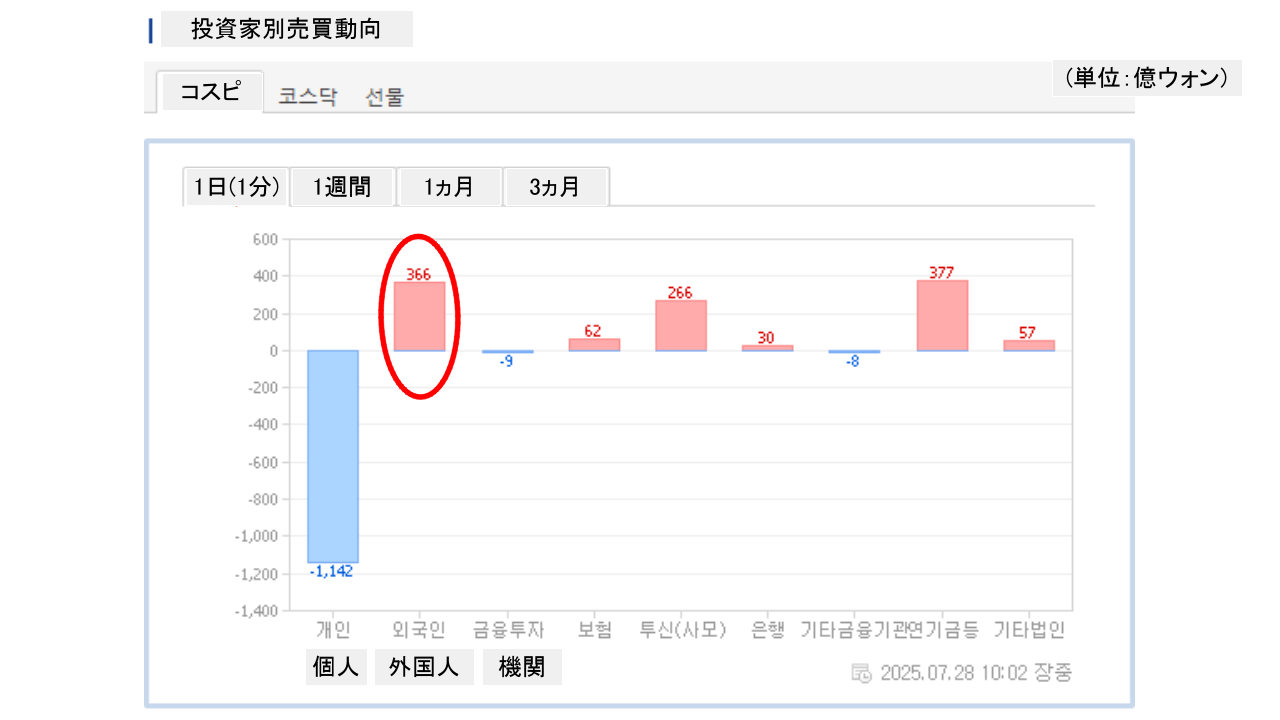This screenshot has width=1280, height=720.
Task: Switch to the 1週間 period tab
Action: point(342,187)
